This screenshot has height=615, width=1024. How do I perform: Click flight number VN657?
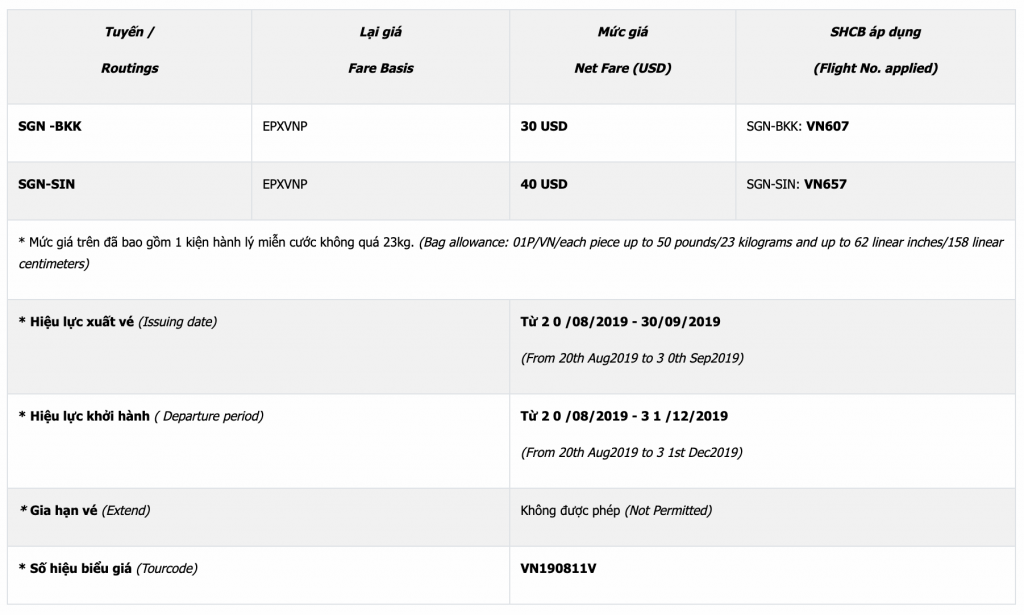pos(826,184)
